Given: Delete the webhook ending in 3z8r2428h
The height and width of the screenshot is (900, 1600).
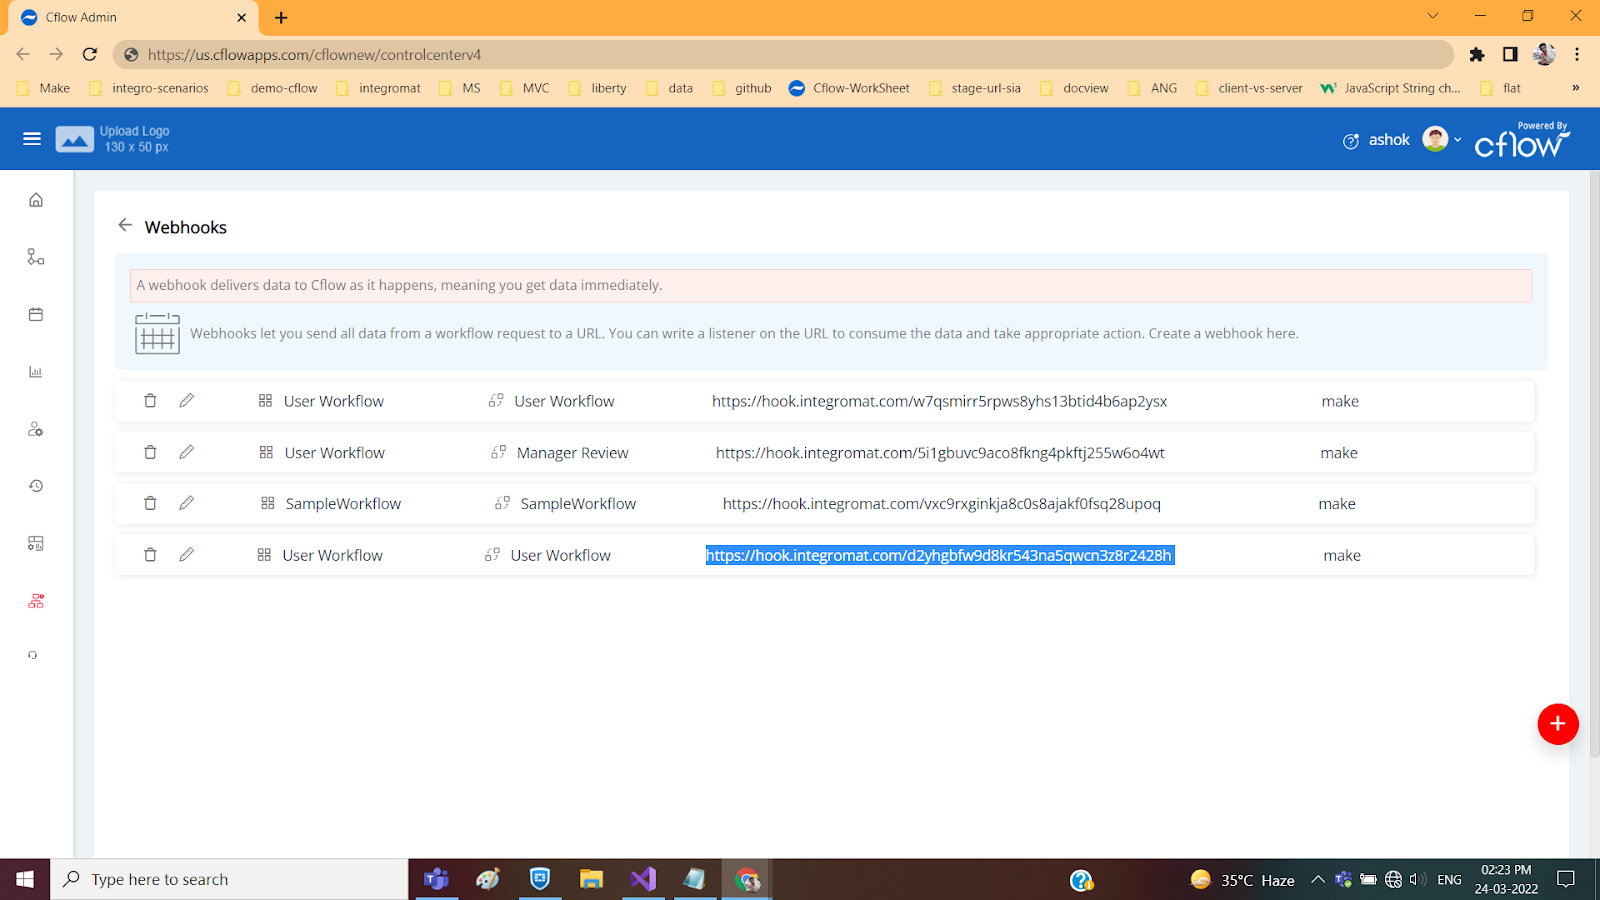Looking at the screenshot, I should pos(150,554).
